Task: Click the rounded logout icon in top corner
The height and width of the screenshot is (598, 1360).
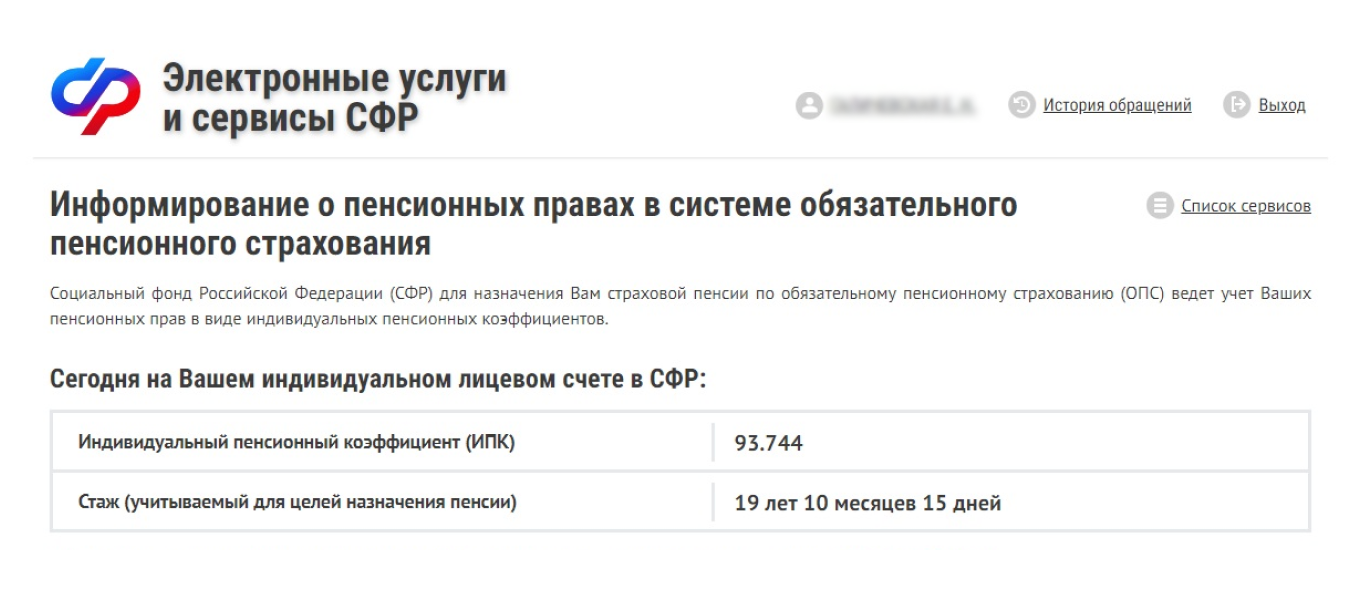Action: click(x=1235, y=103)
